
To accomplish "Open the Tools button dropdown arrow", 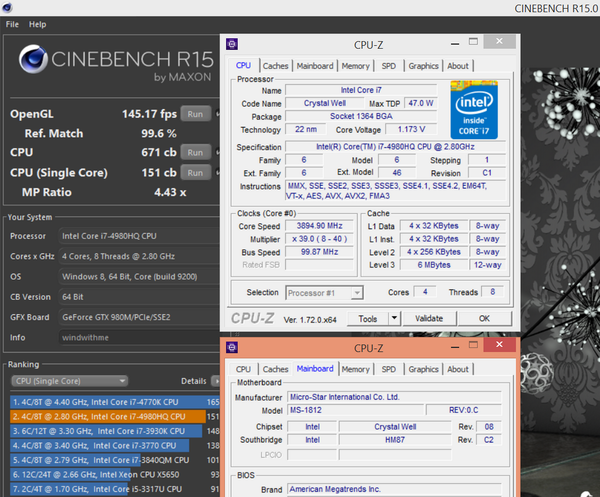I will coord(393,318).
